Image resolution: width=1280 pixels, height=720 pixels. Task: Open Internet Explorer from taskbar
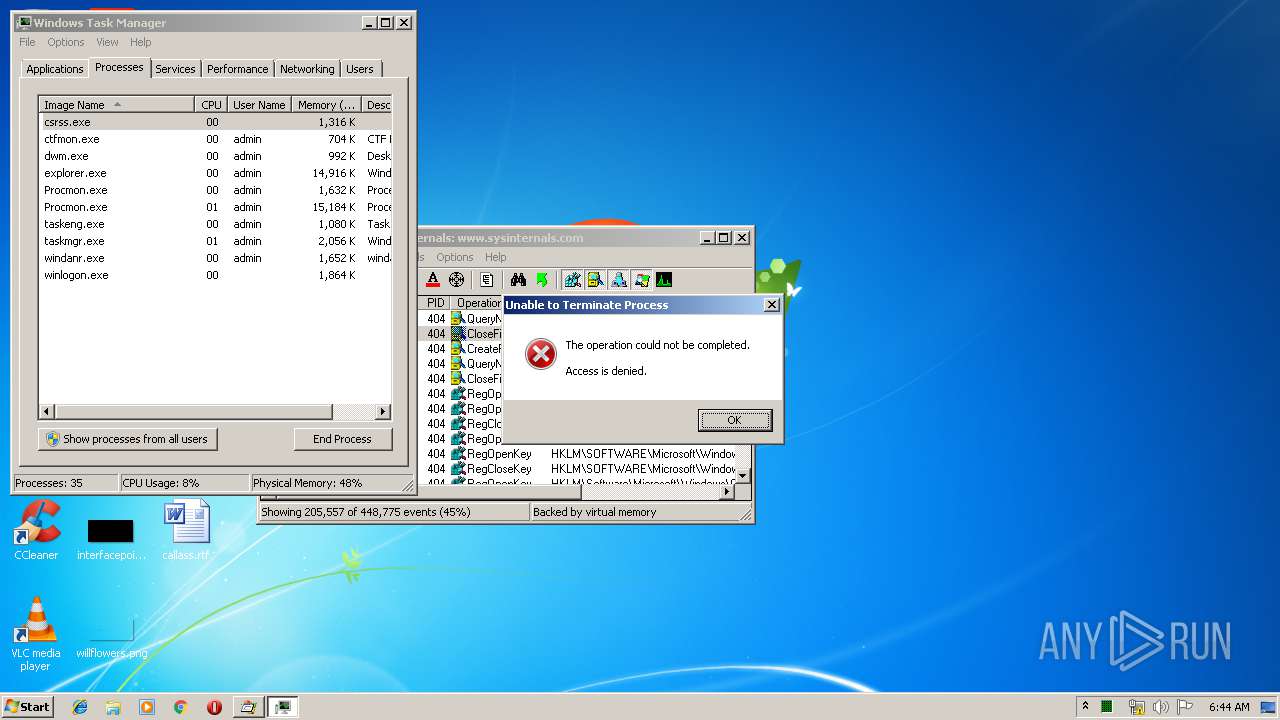coord(80,706)
